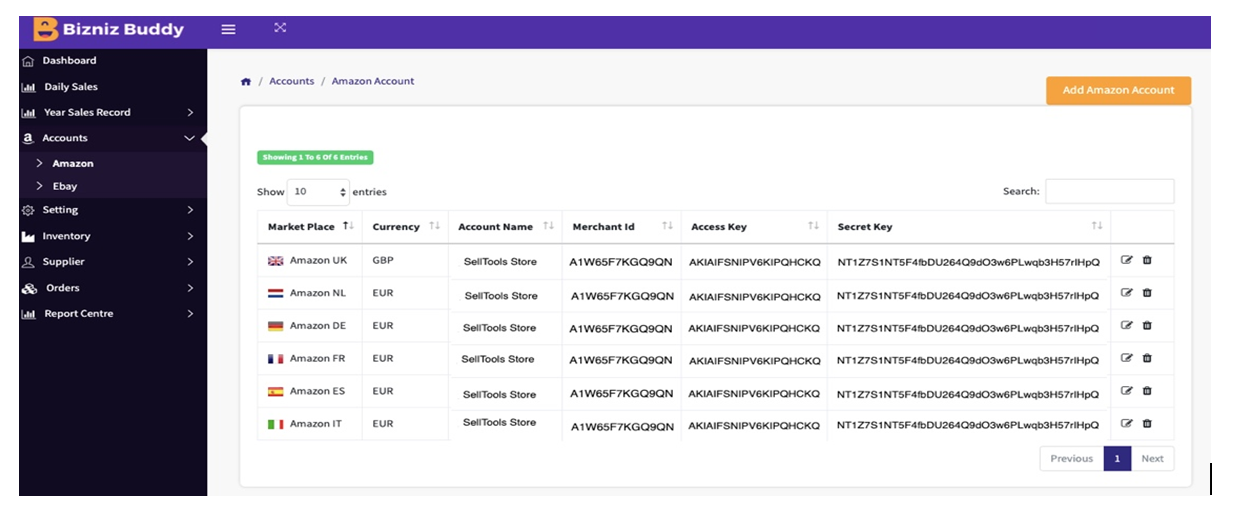
Task: Delete the Amazon FR account
Action: [1147, 358]
